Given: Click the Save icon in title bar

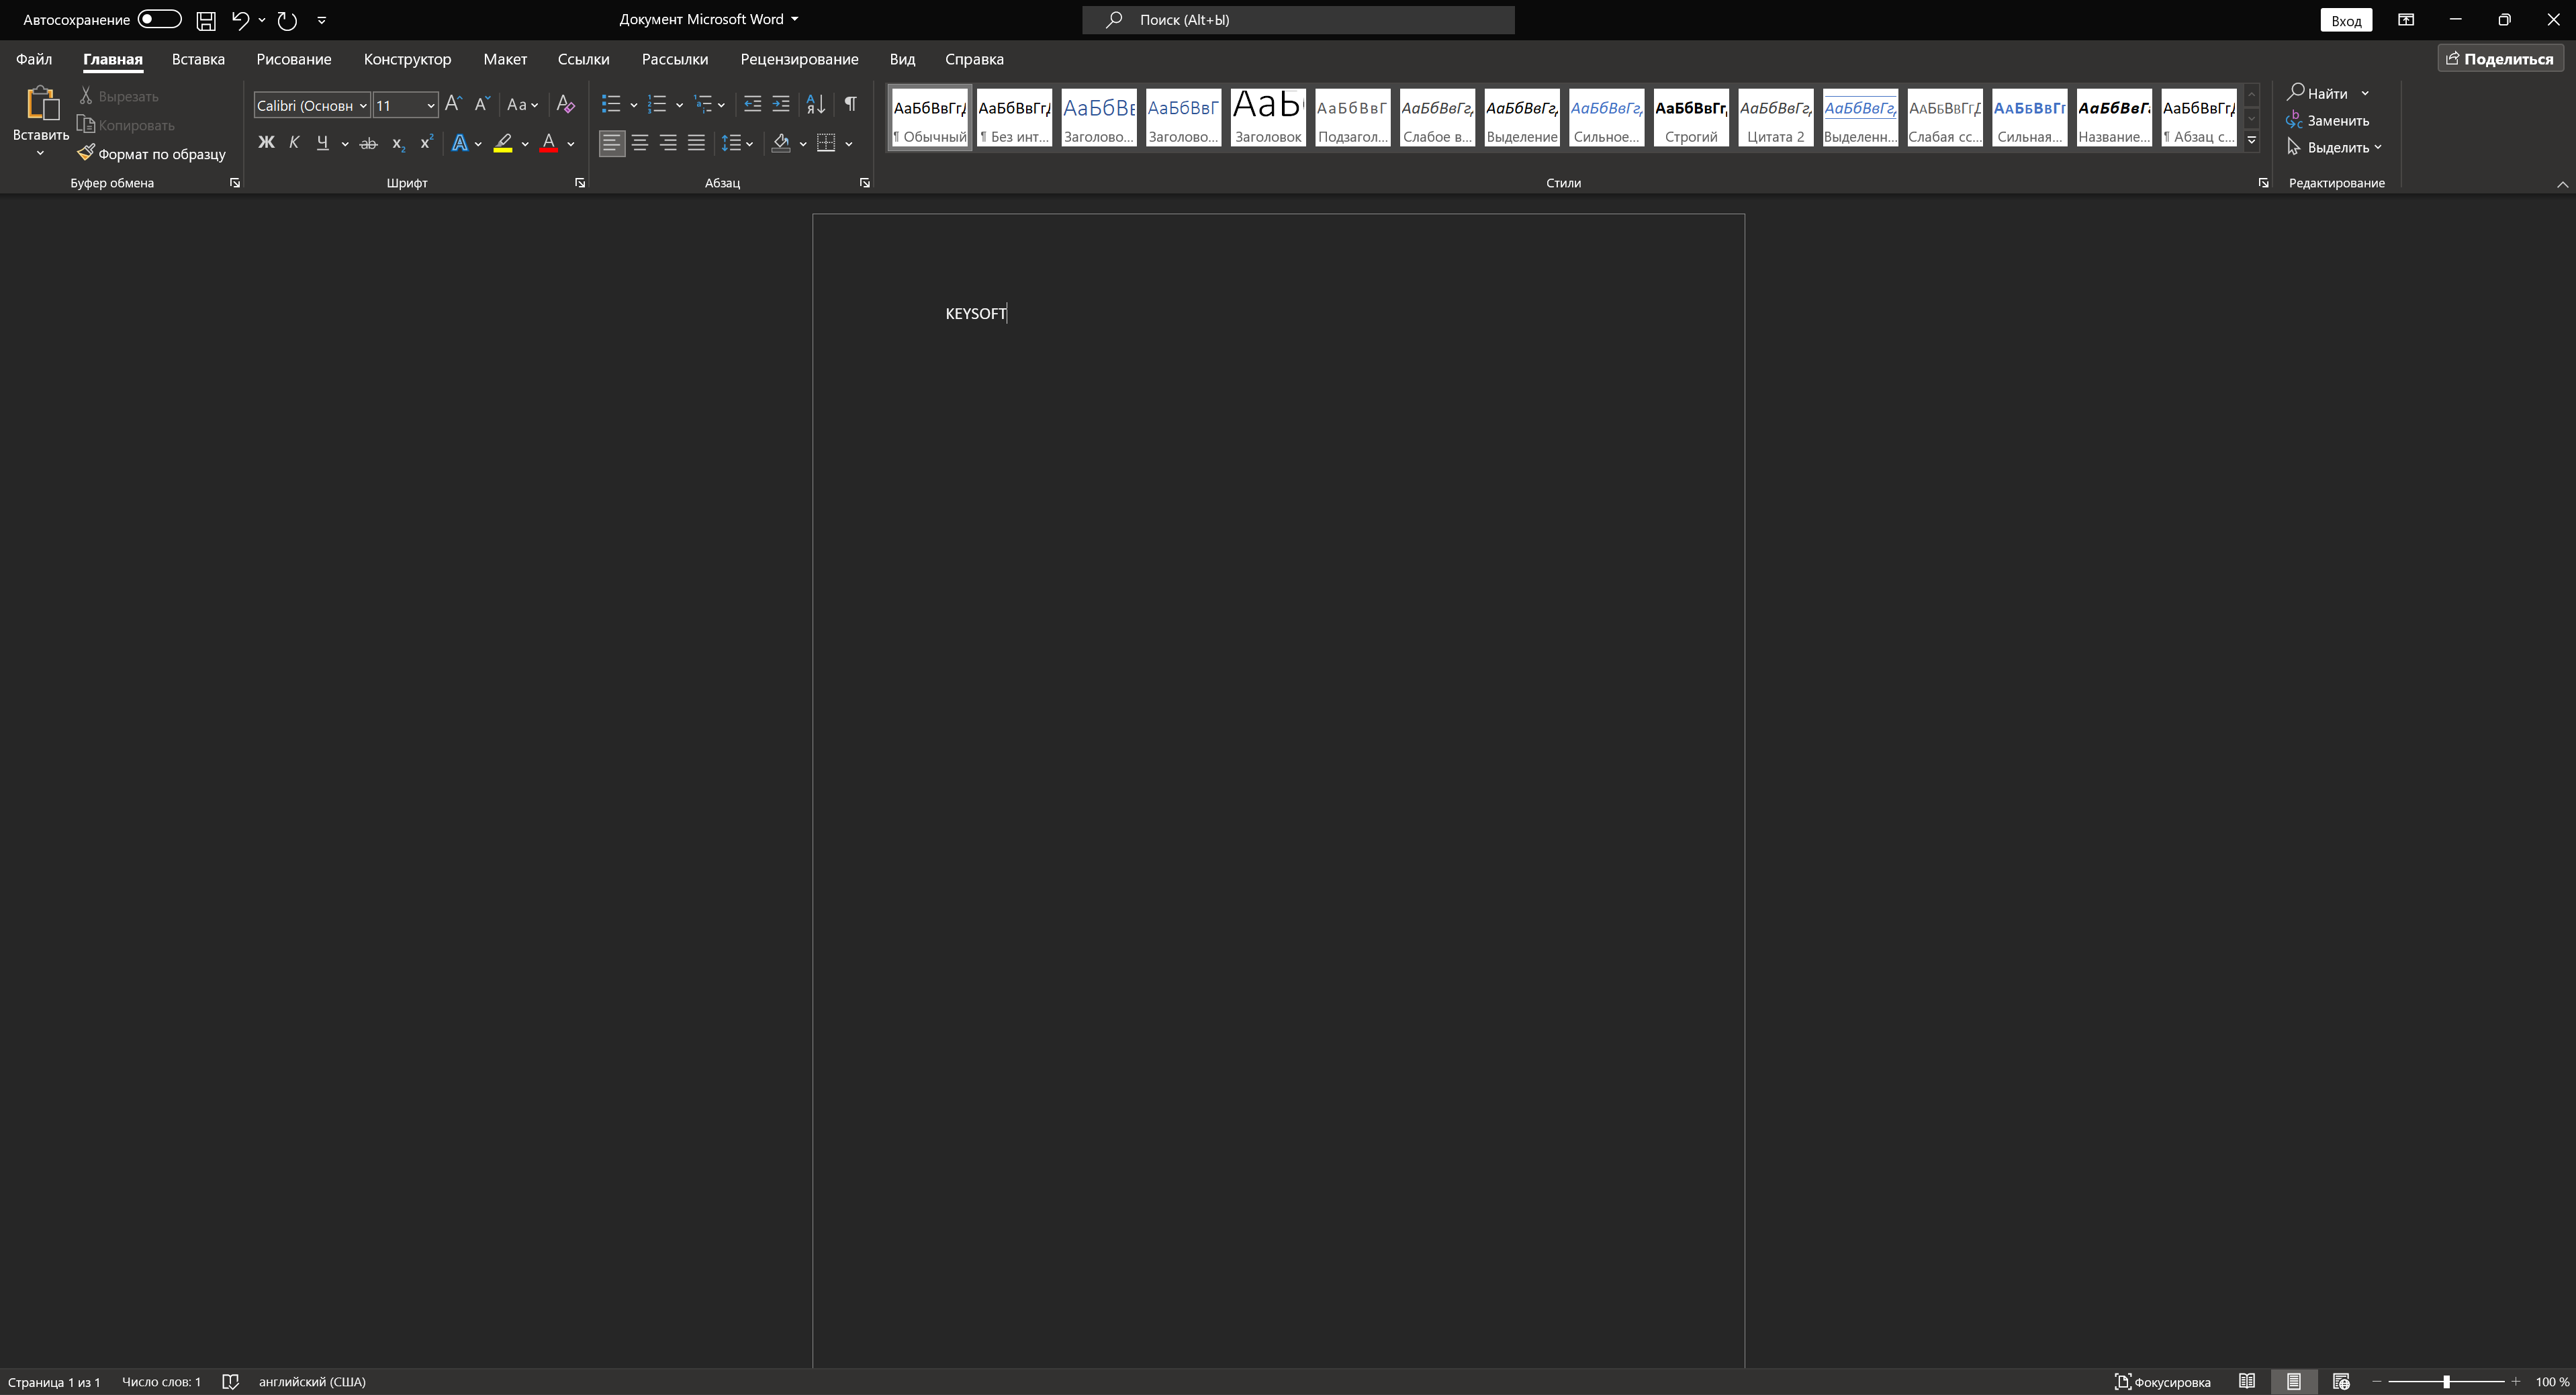Looking at the screenshot, I should pyautogui.click(x=206, y=20).
